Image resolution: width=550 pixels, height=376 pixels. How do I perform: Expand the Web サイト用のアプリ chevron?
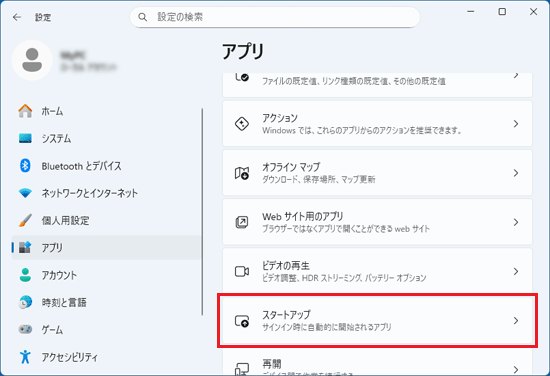(516, 222)
